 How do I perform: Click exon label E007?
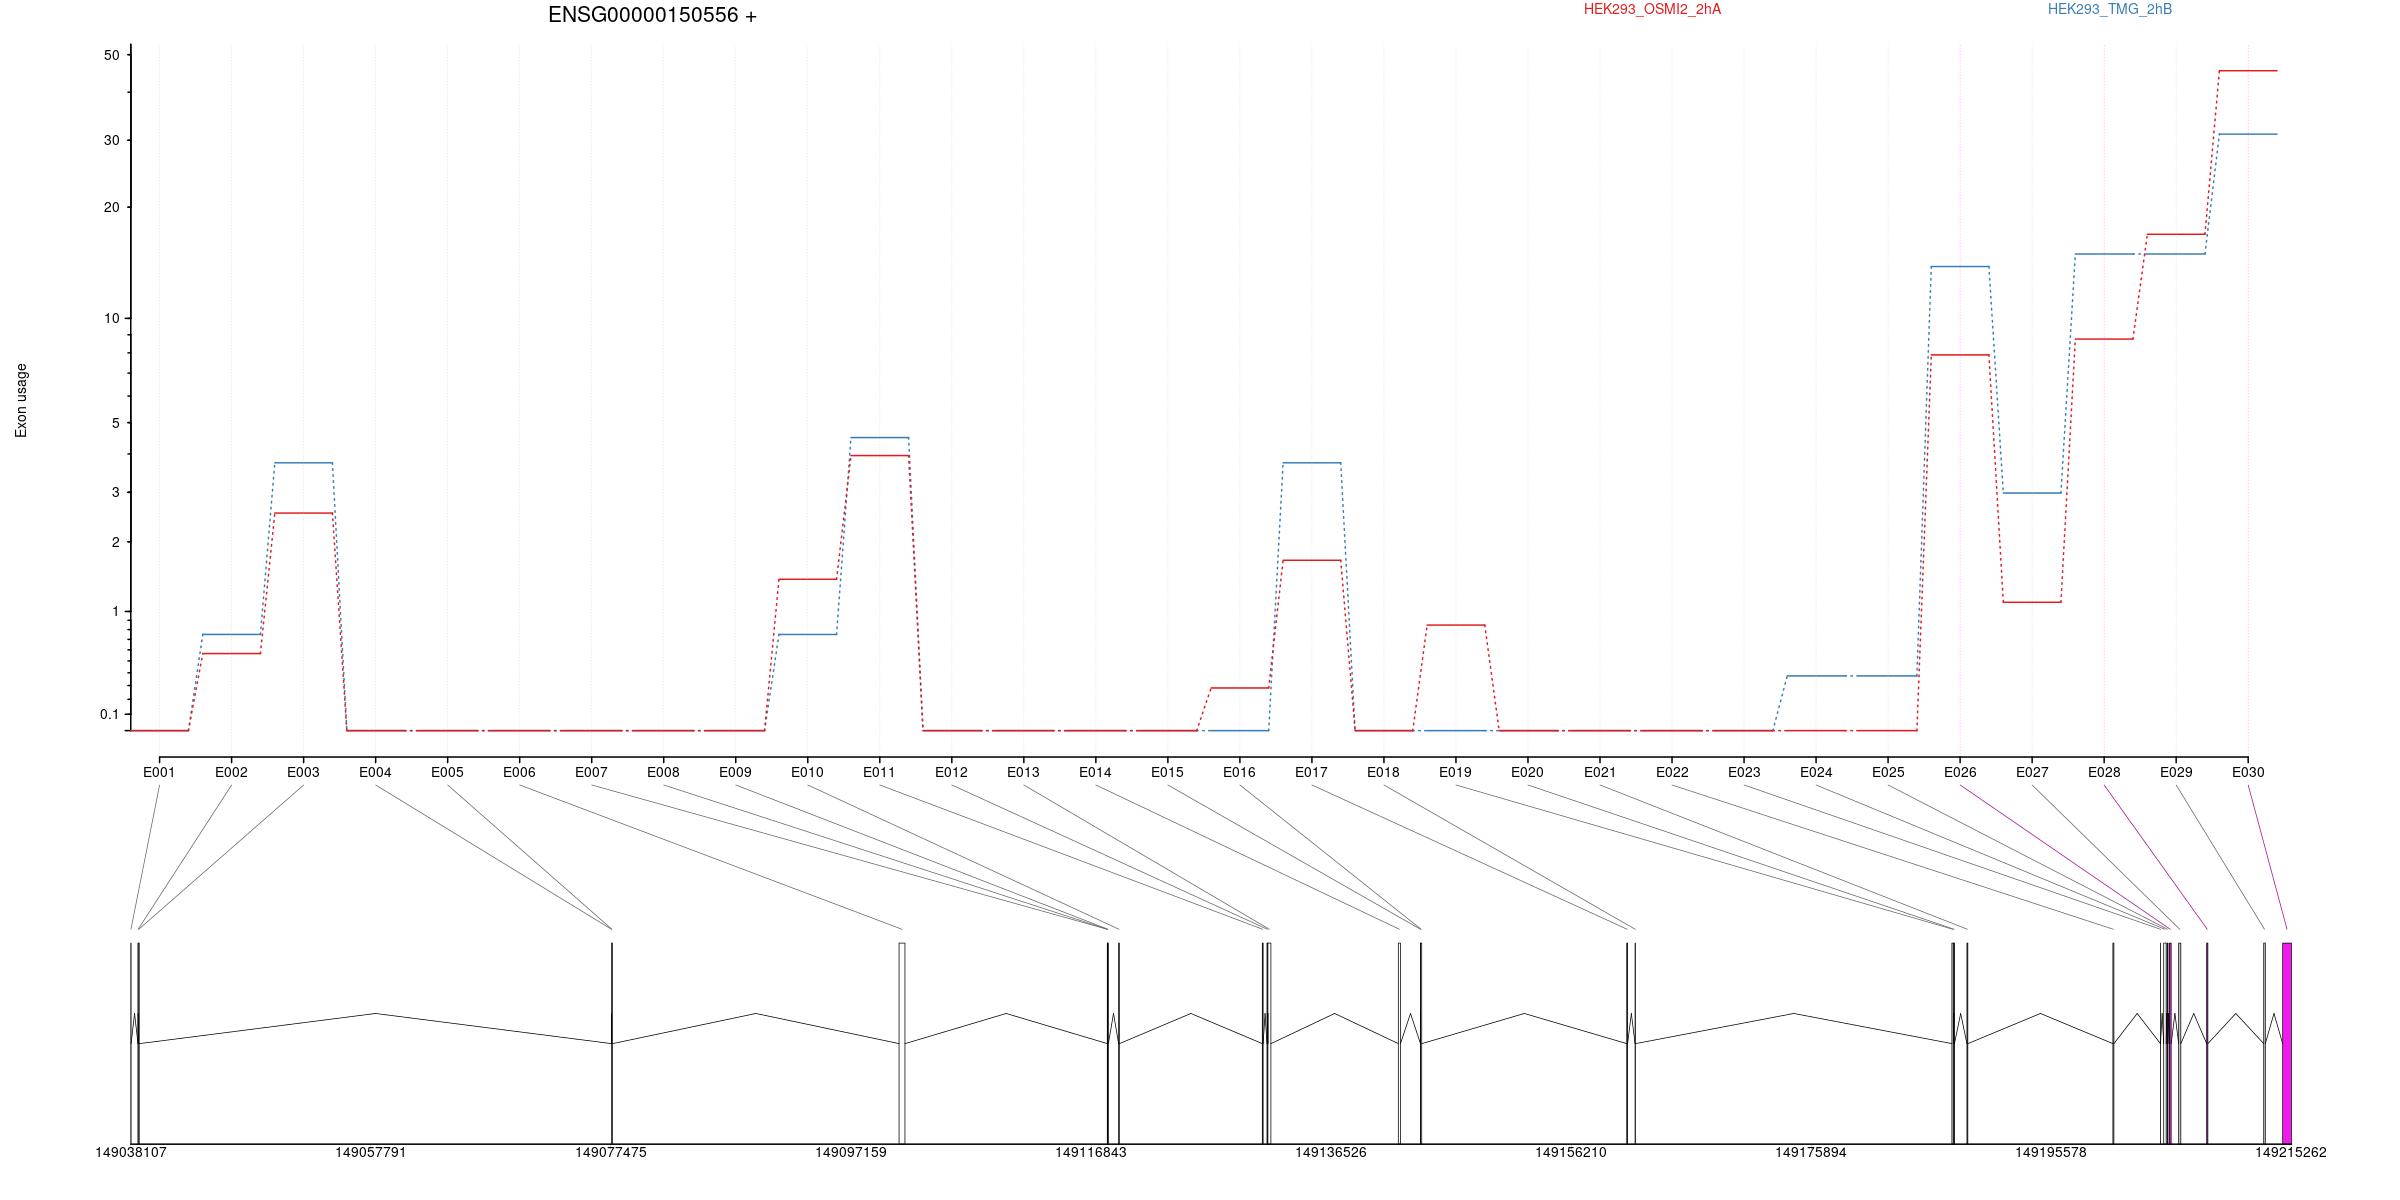tap(591, 772)
